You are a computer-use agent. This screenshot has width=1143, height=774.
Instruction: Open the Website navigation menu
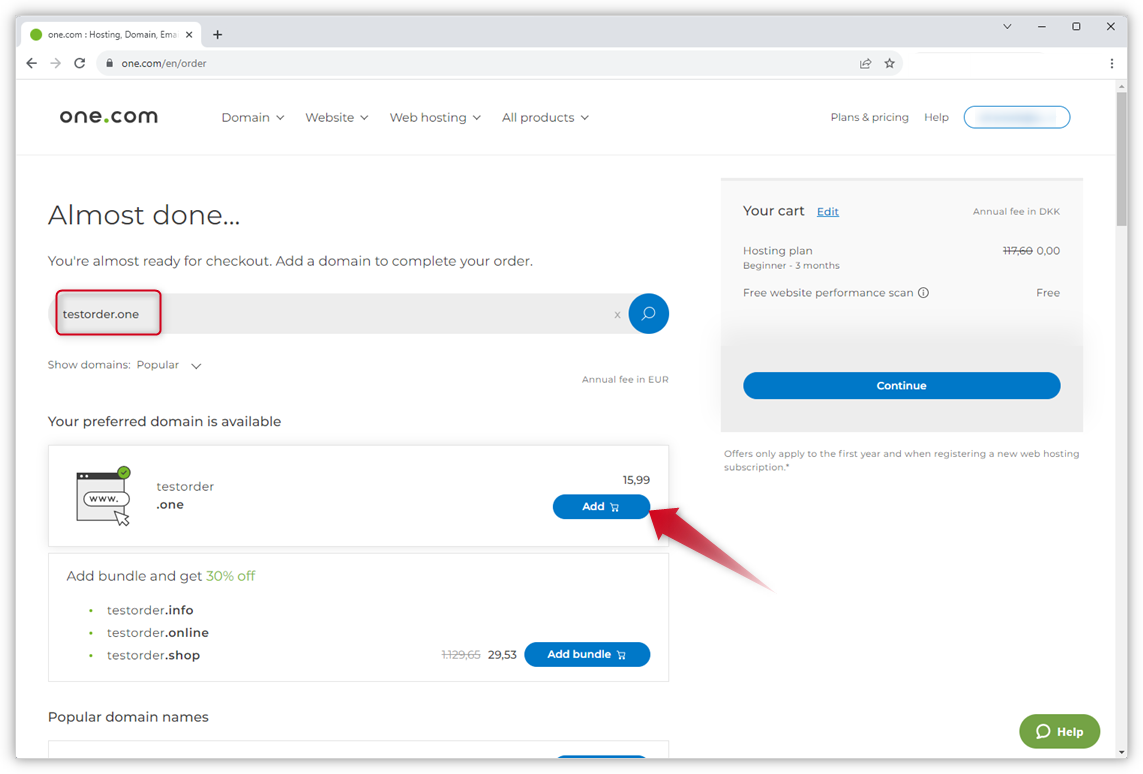point(336,117)
